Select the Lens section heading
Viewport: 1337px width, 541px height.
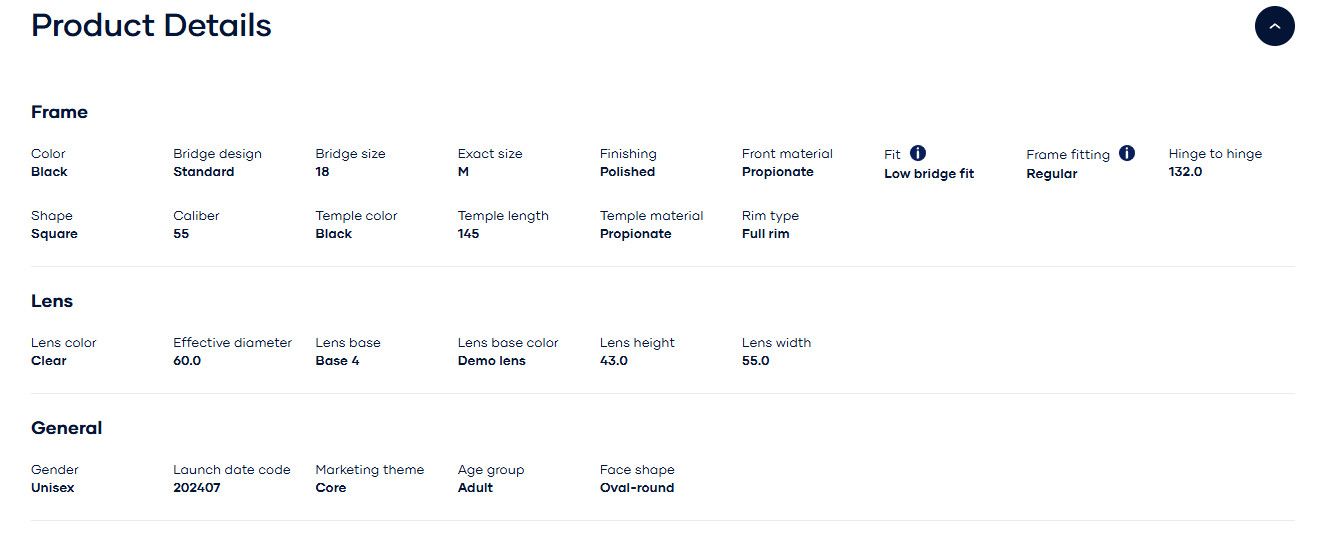[52, 301]
